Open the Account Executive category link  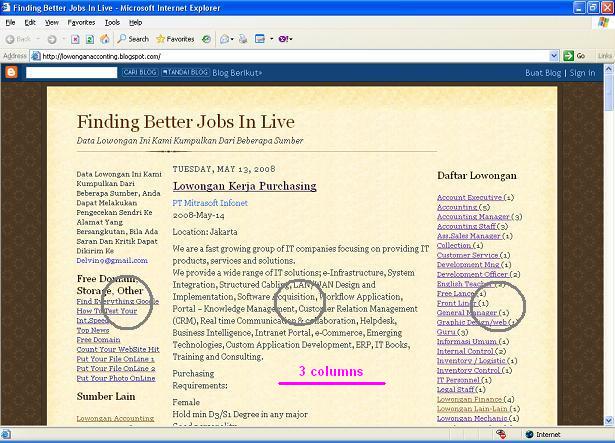(470, 197)
